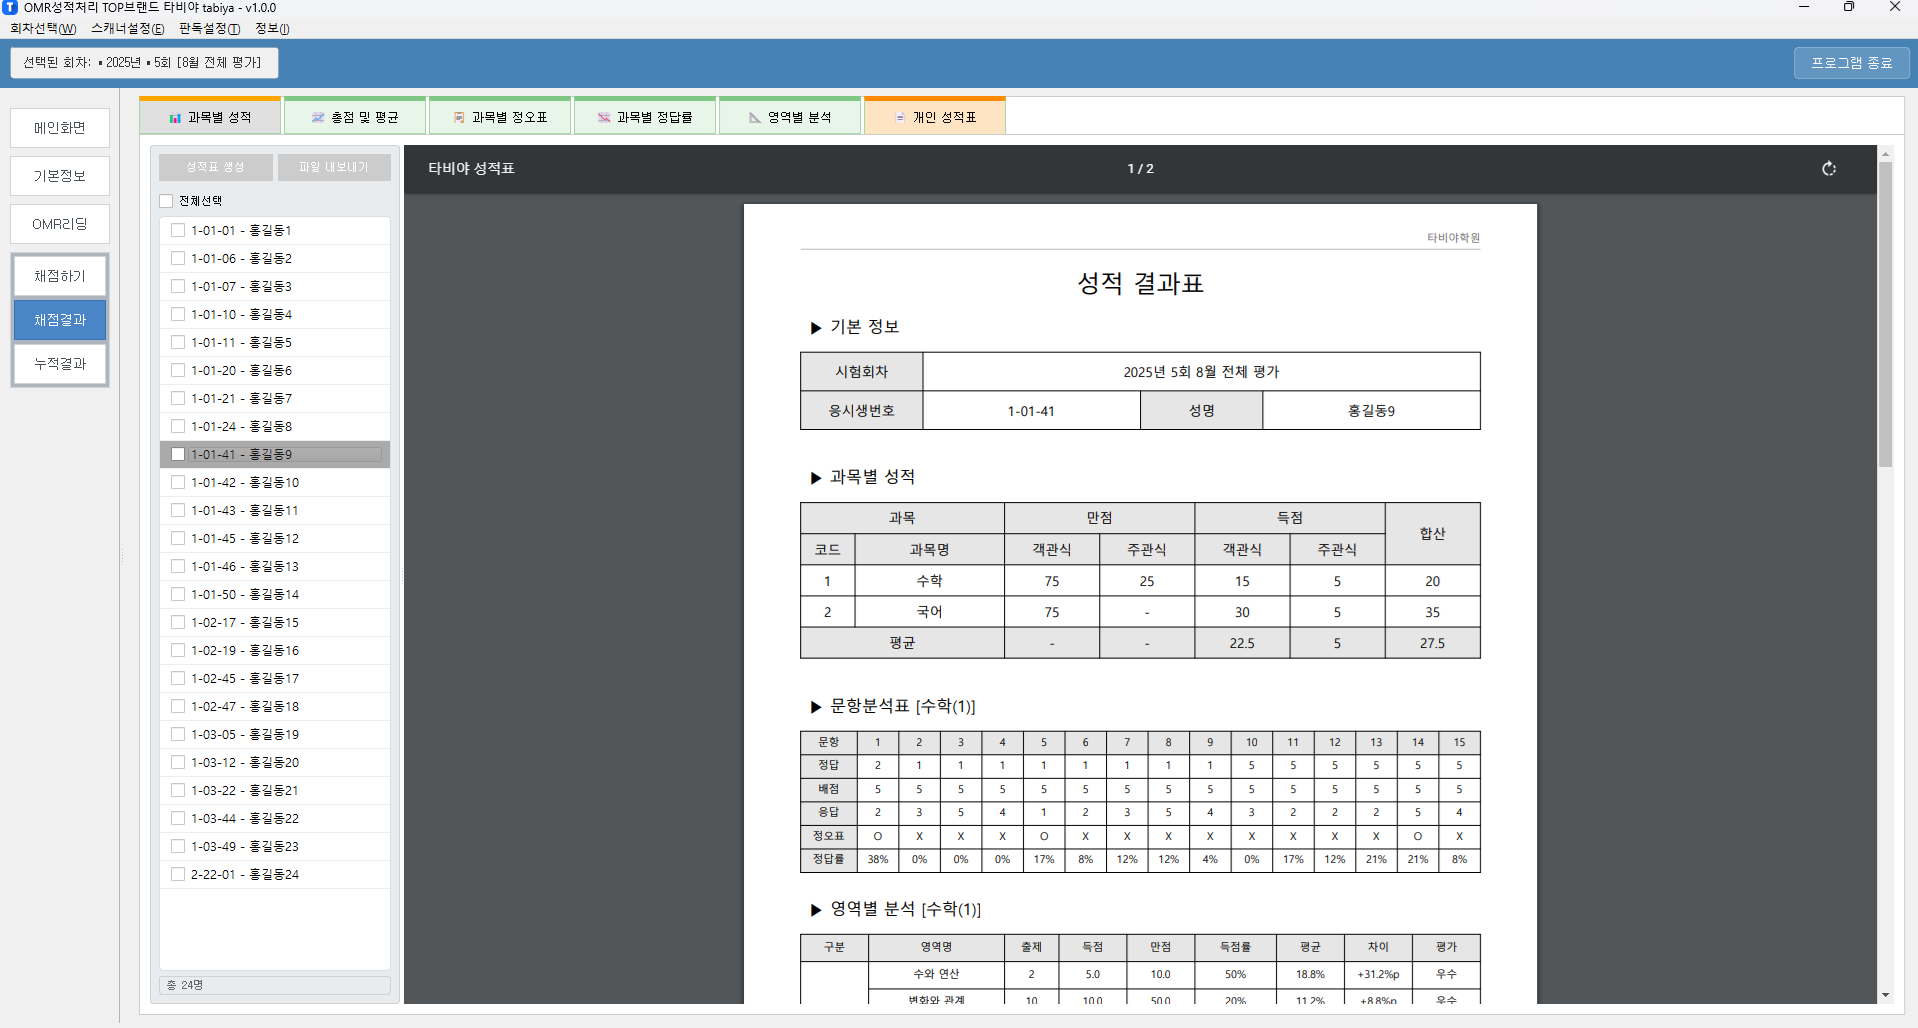Tick the checkbox for 1-01-01 홍길동1
This screenshot has width=1918, height=1028.
178,230
